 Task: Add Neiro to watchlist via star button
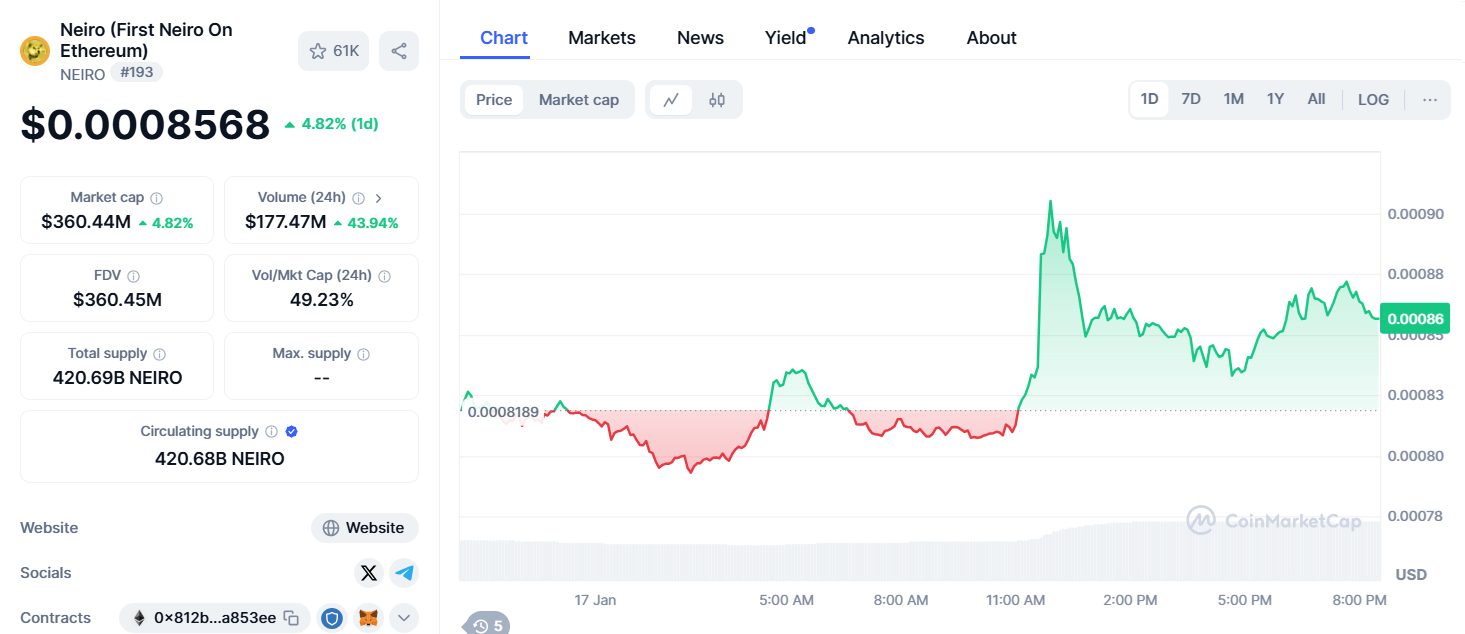[x=333, y=51]
